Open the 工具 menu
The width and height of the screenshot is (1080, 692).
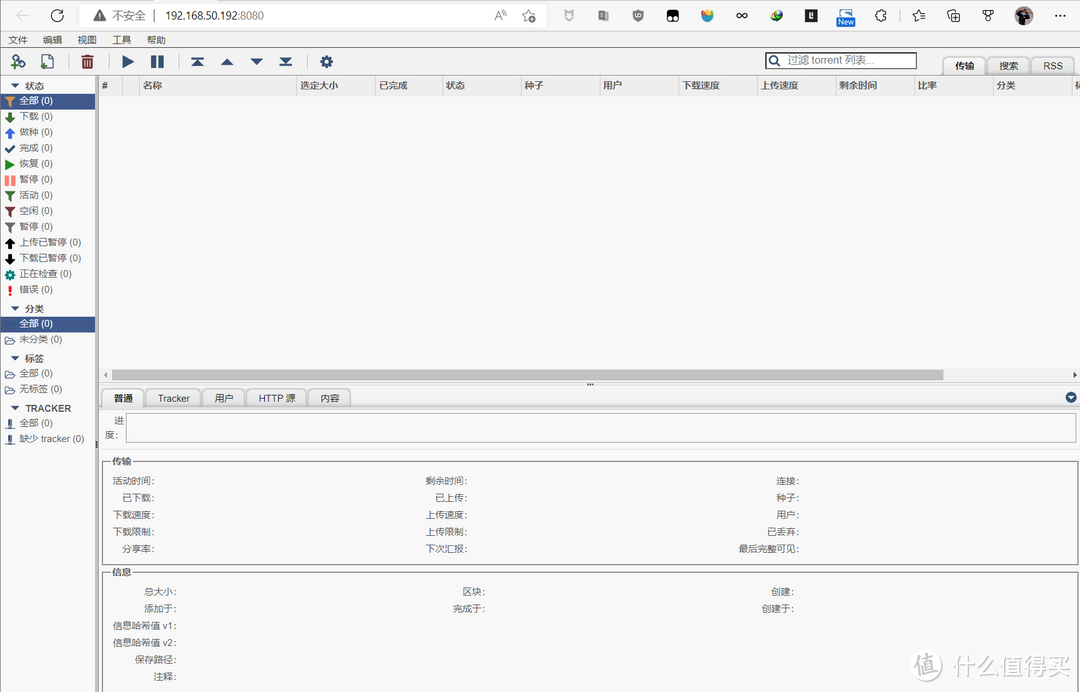pos(121,40)
